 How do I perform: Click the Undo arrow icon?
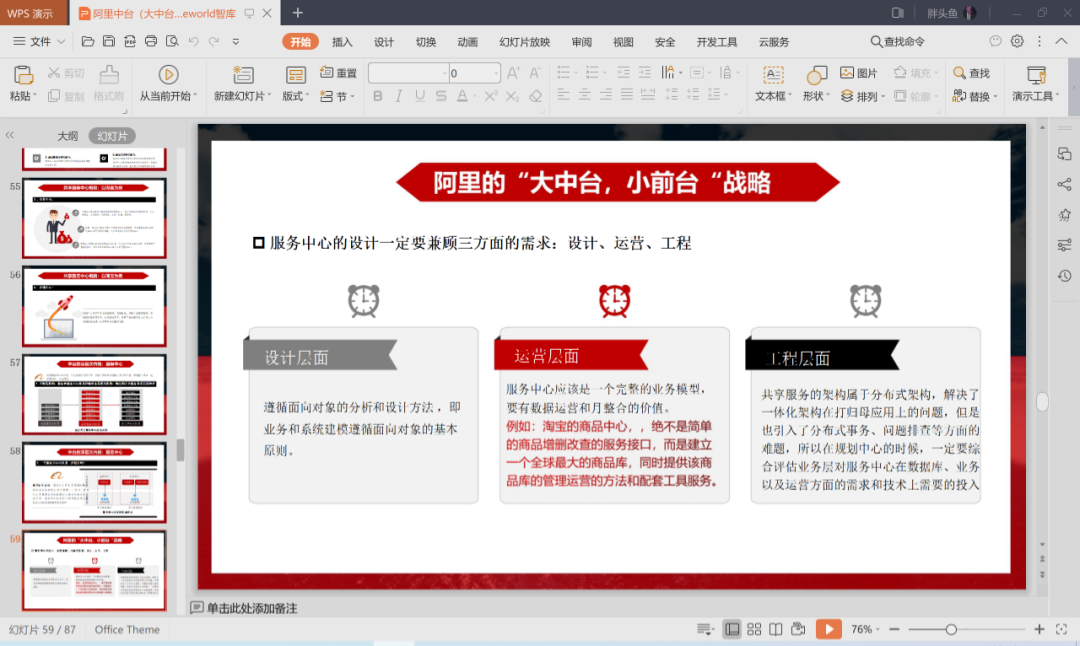(194, 41)
